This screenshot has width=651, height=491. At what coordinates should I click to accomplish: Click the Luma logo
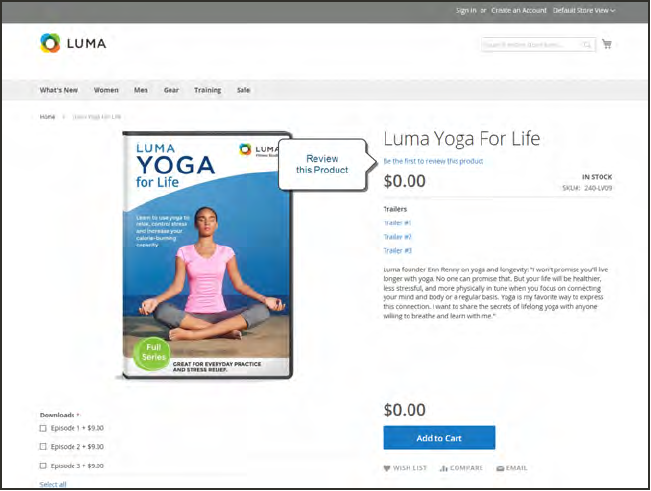73,43
